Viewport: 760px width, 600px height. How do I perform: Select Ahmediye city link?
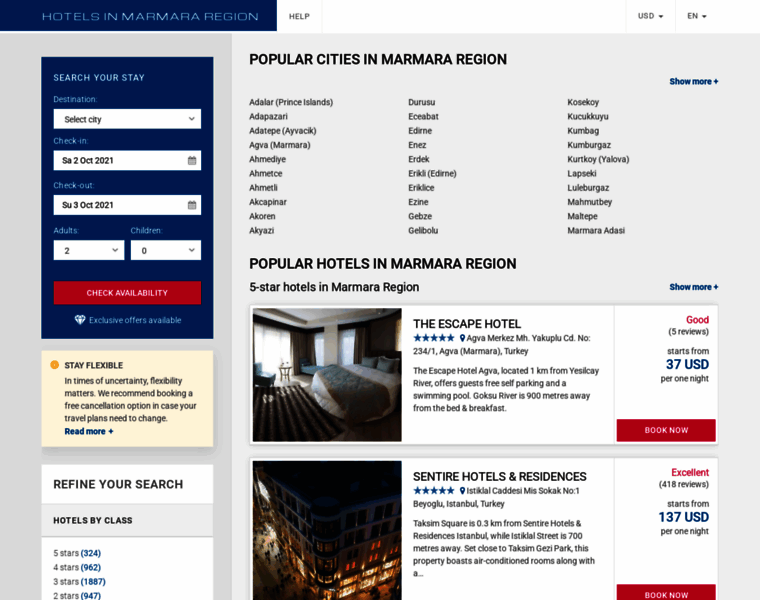268,159
